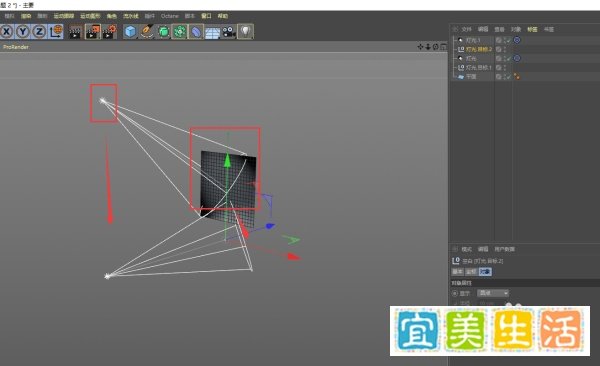
Task: Click the ProRender viewport menu
Action: 16,47
